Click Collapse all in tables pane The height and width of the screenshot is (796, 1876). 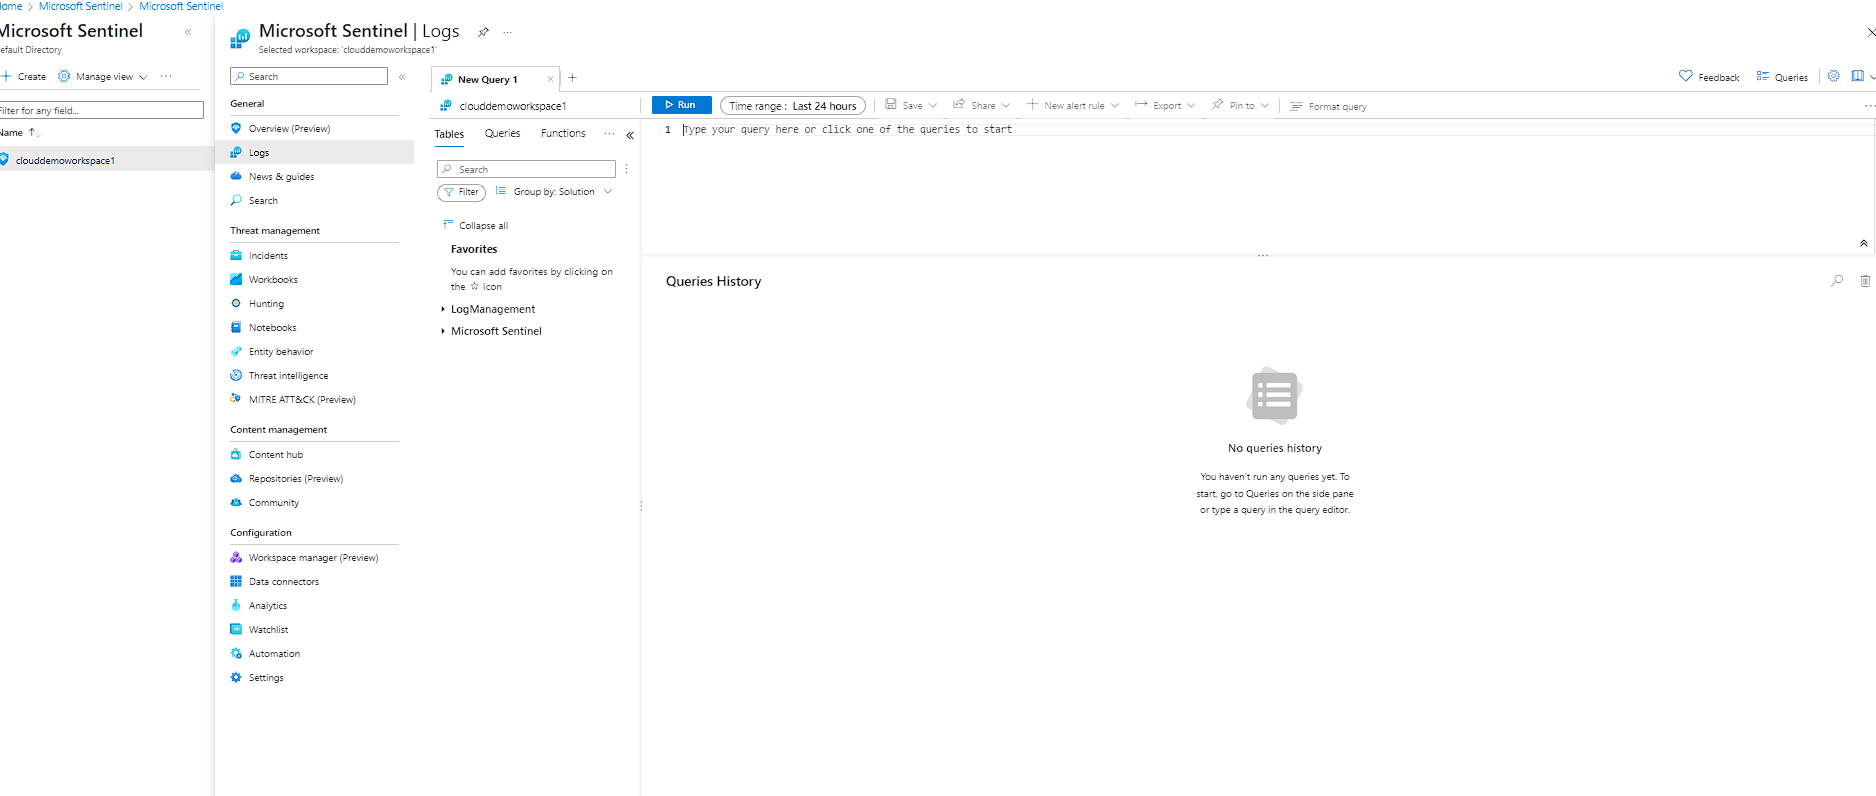click(475, 225)
